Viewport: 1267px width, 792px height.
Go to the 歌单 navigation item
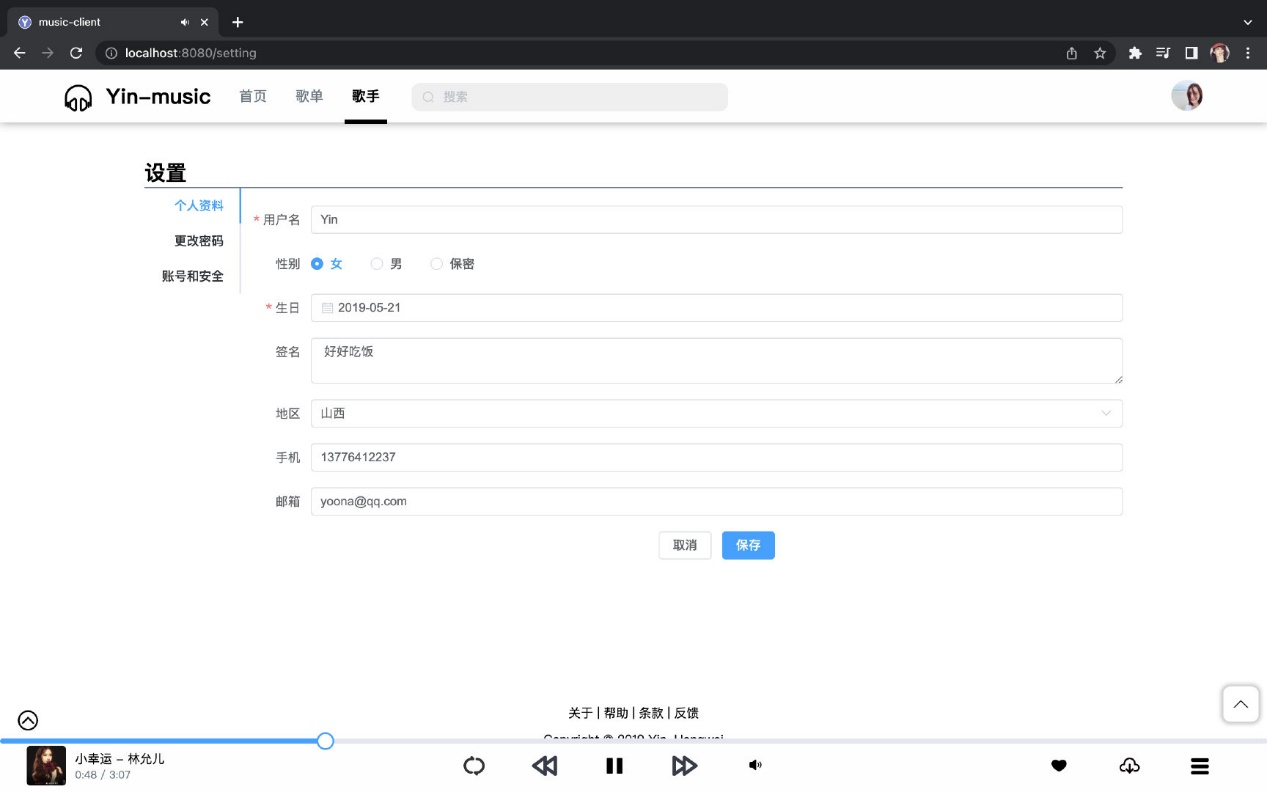(309, 96)
